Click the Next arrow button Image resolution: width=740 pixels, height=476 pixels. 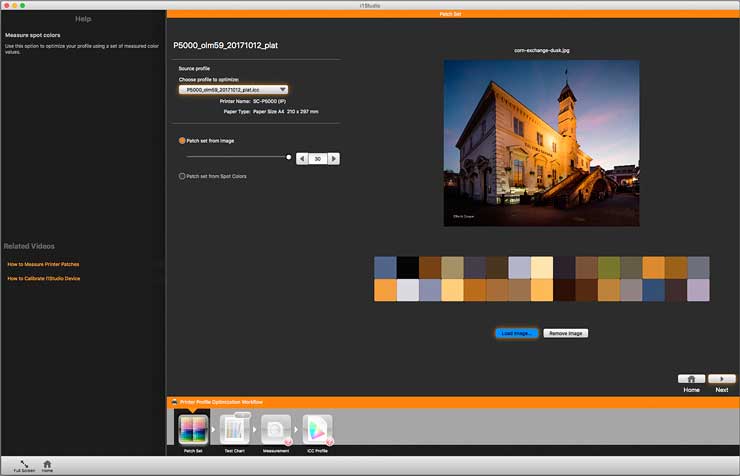tap(722, 379)
